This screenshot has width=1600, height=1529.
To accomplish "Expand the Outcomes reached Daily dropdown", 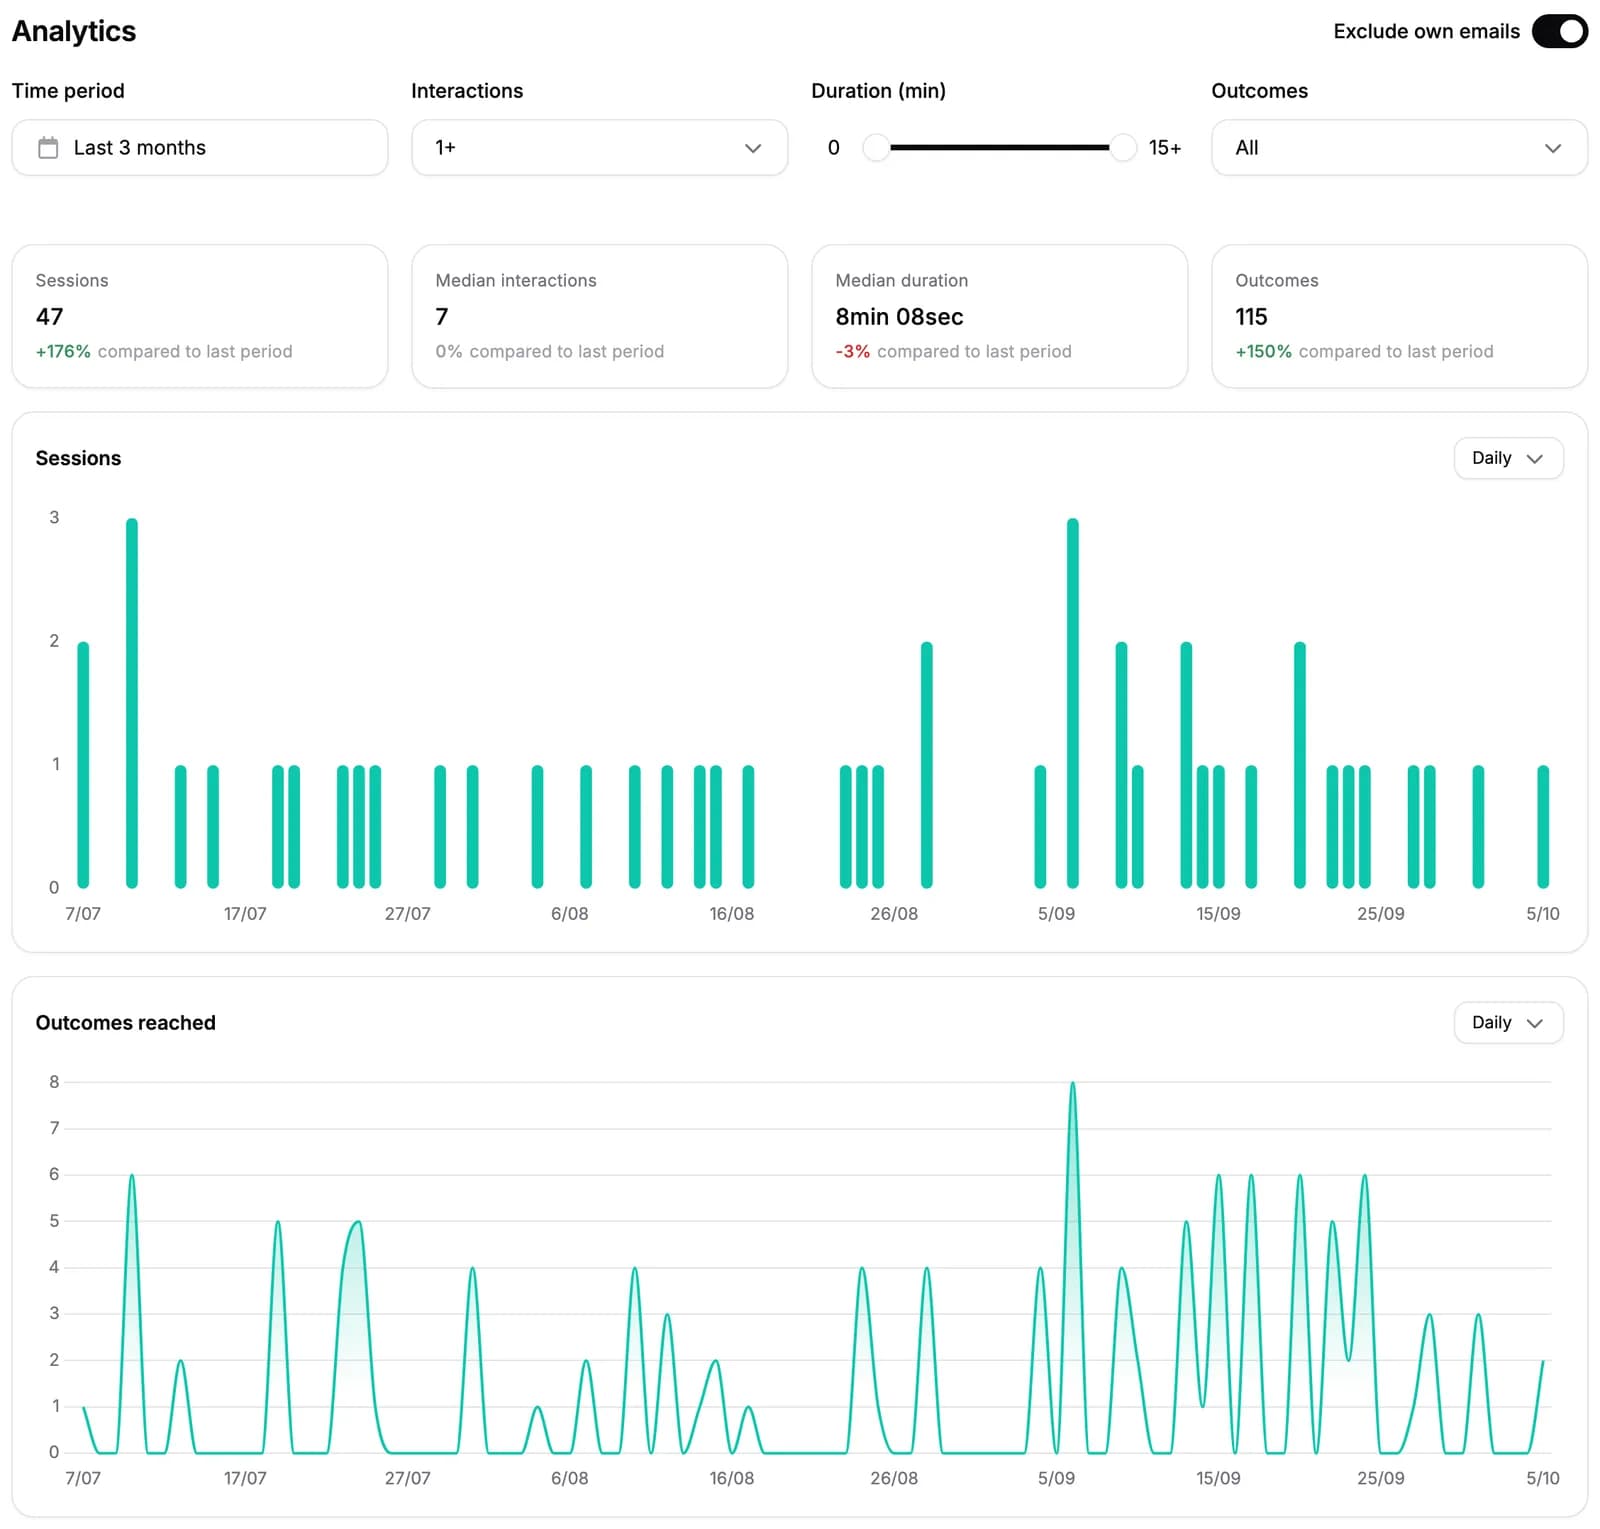I will [1508, 1022].
